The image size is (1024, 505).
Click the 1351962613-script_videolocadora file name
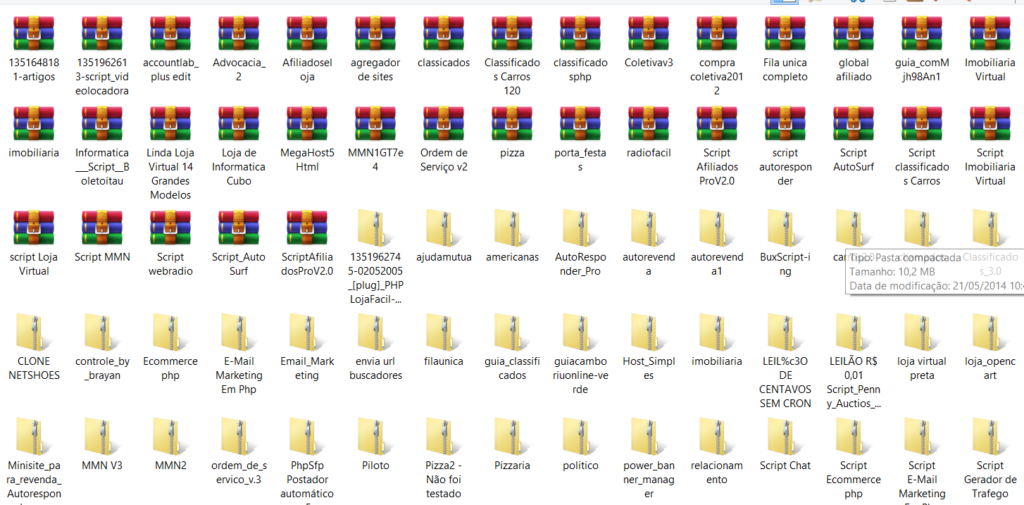pyautogui.click(x=102, y=76)
